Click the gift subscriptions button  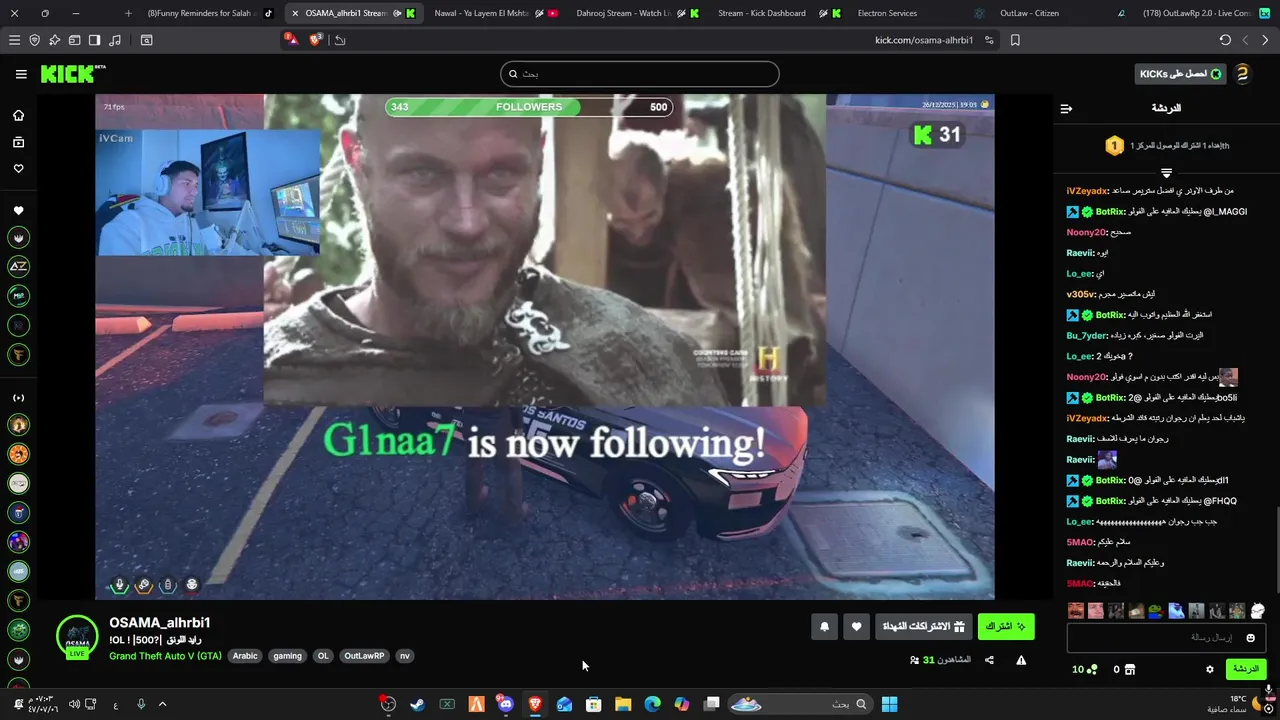[923, 627]
